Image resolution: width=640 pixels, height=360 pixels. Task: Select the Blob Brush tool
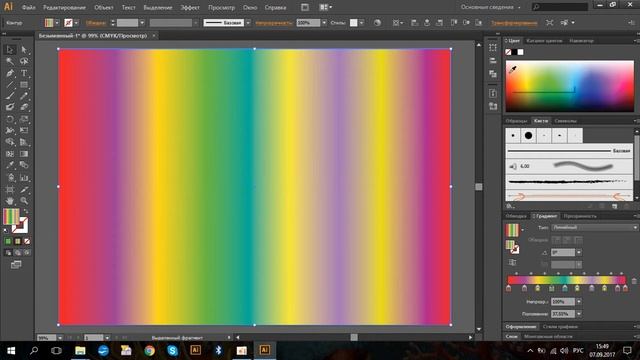click(10, 107)
